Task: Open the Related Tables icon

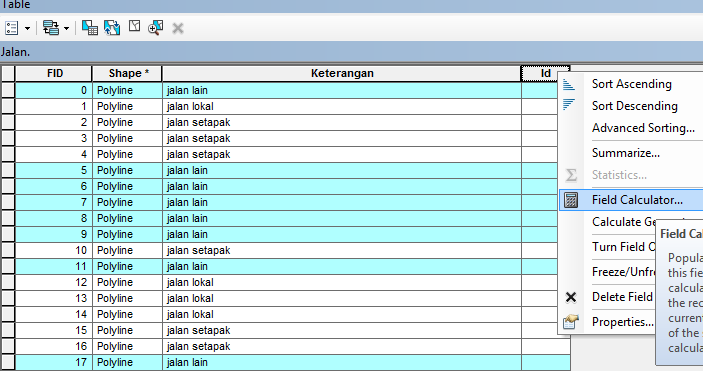Action: (51, 28)
